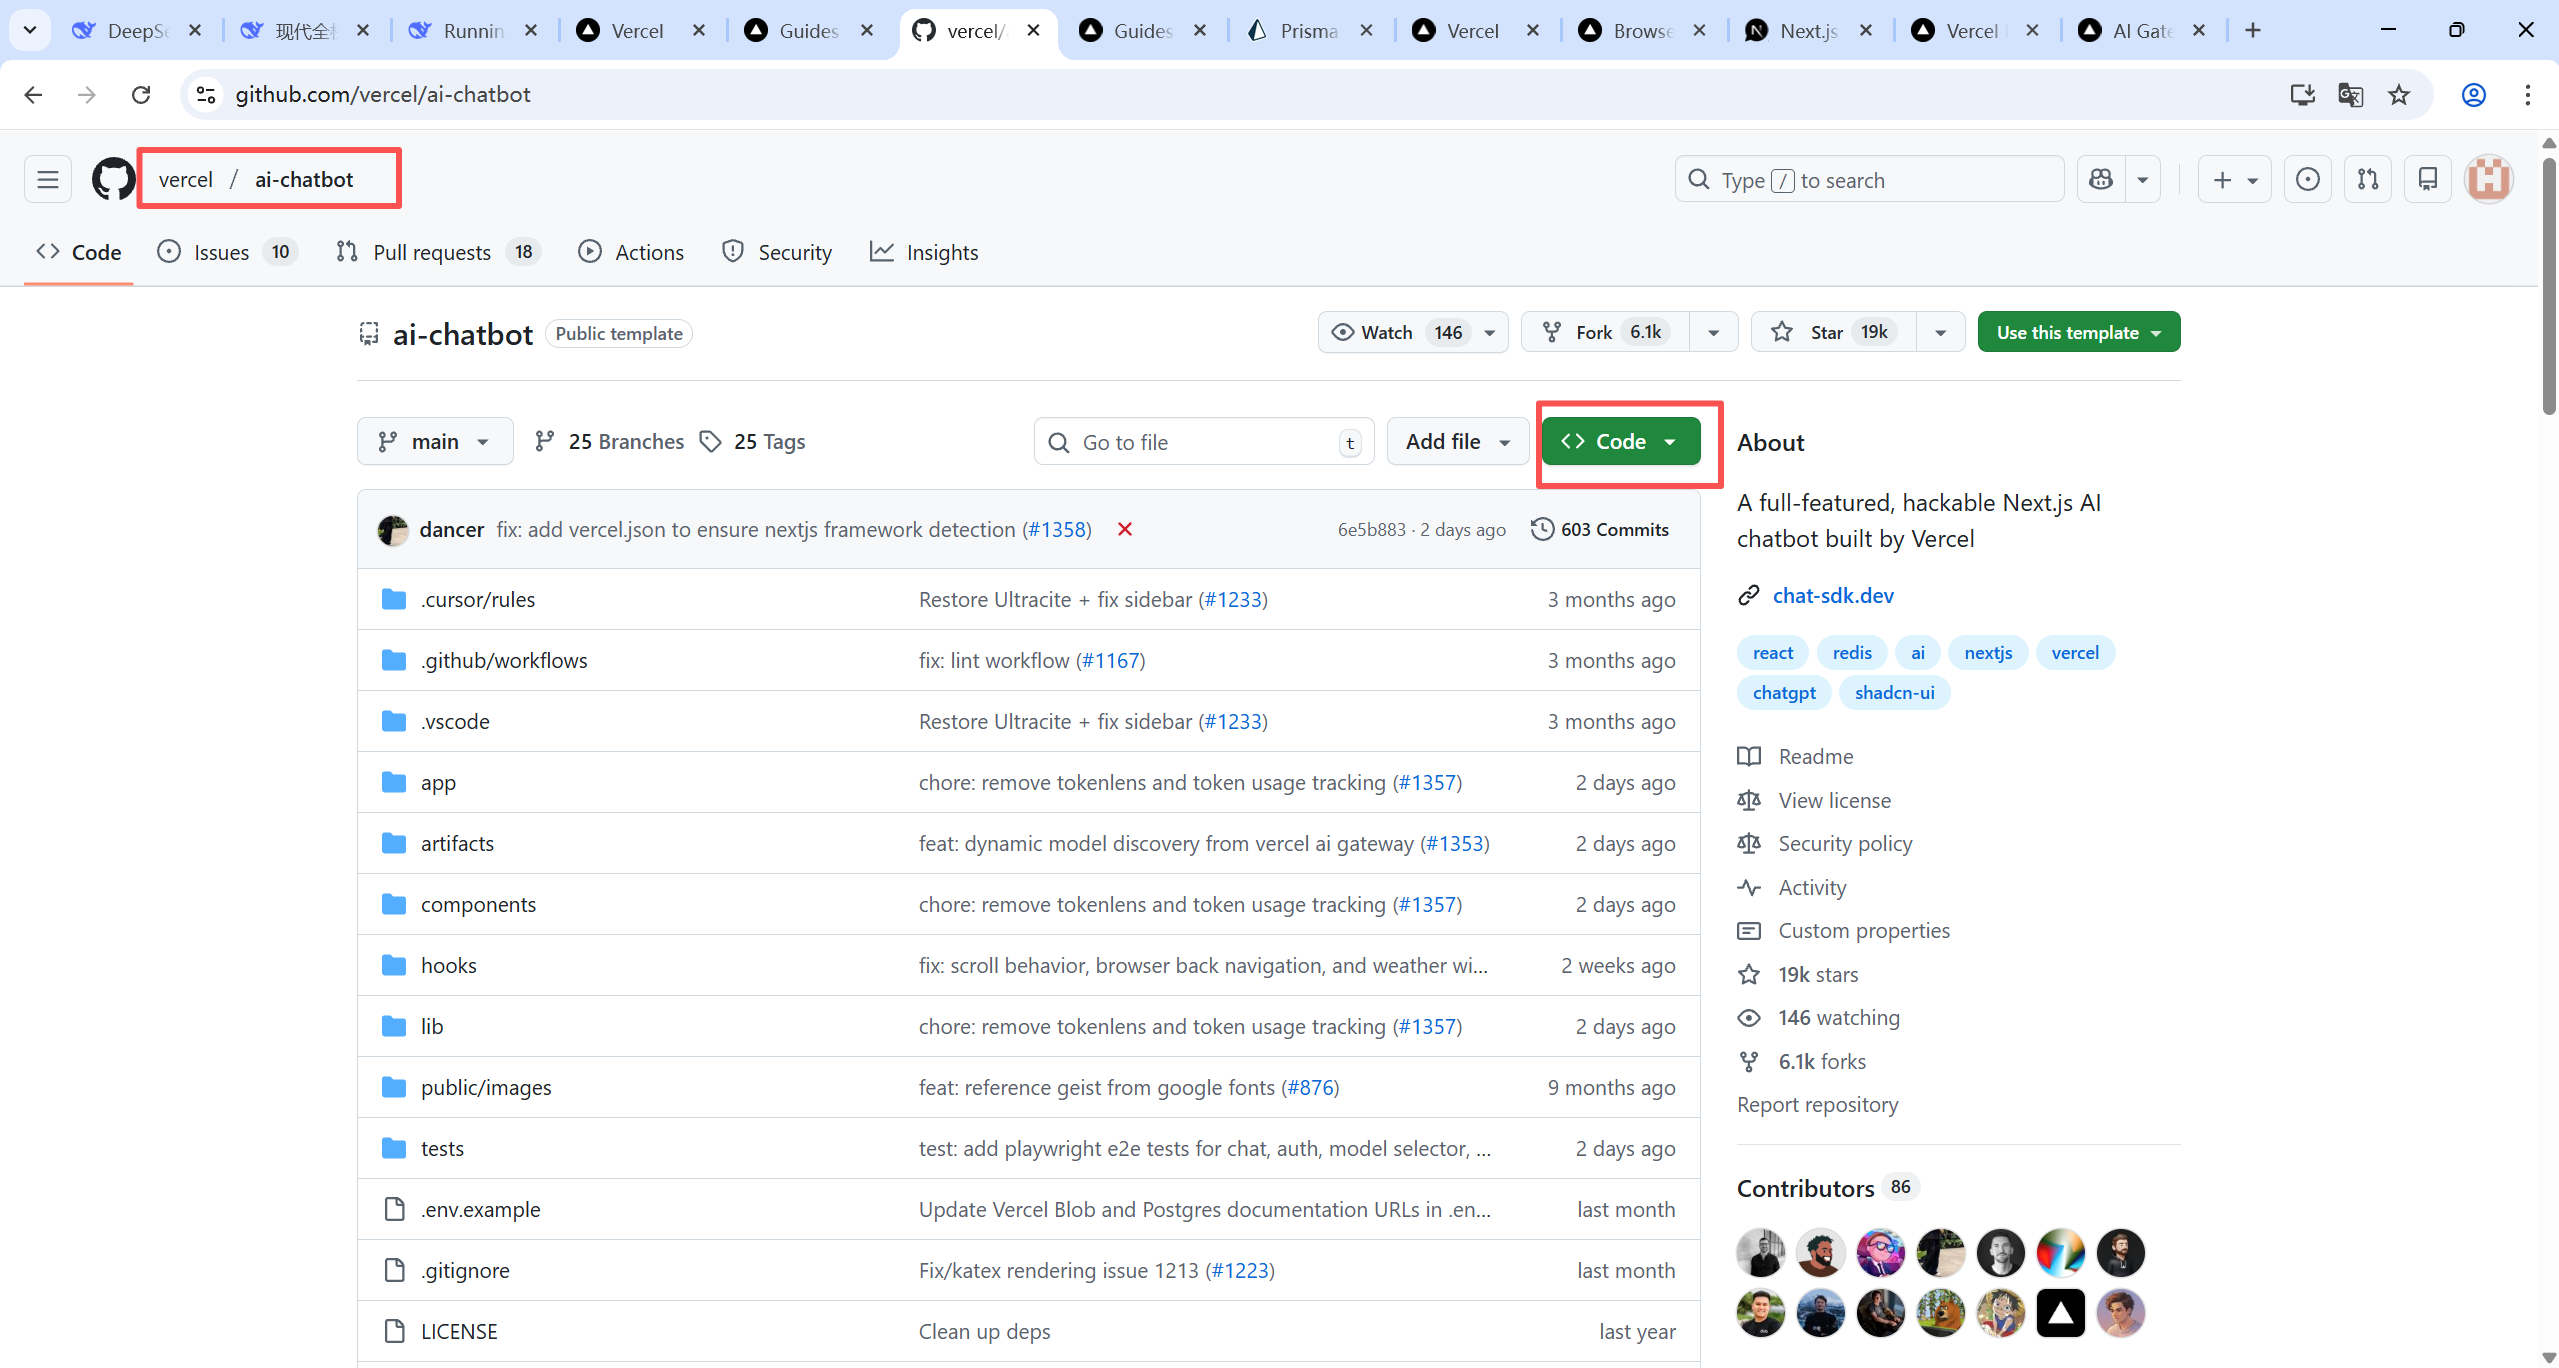Screen dimensions: 2559x1368
Task: Close the Next.js browser tab
Action: click(1866, 31)
